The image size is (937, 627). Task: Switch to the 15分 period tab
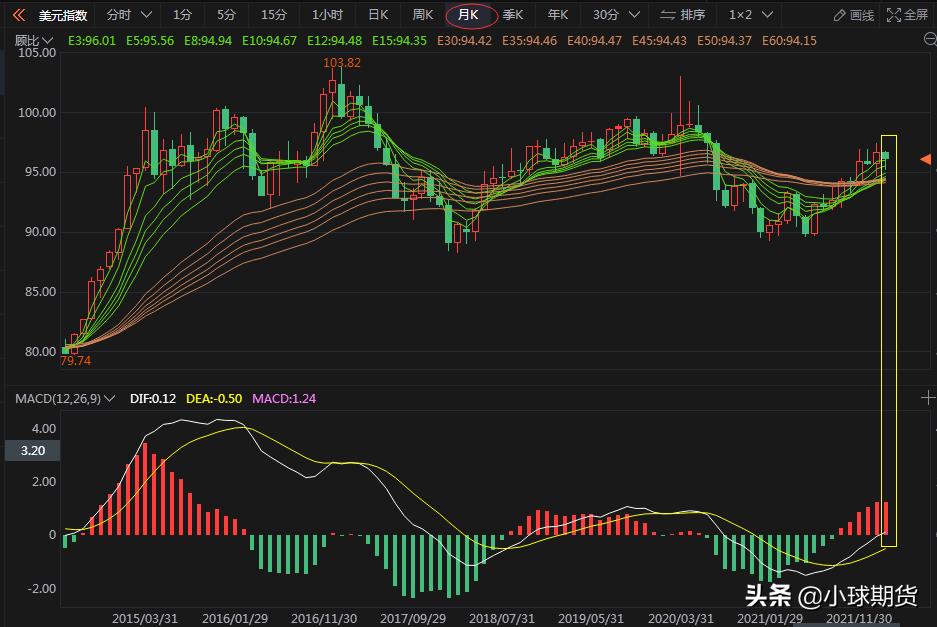pyautogui.click(x=274, y=15)
